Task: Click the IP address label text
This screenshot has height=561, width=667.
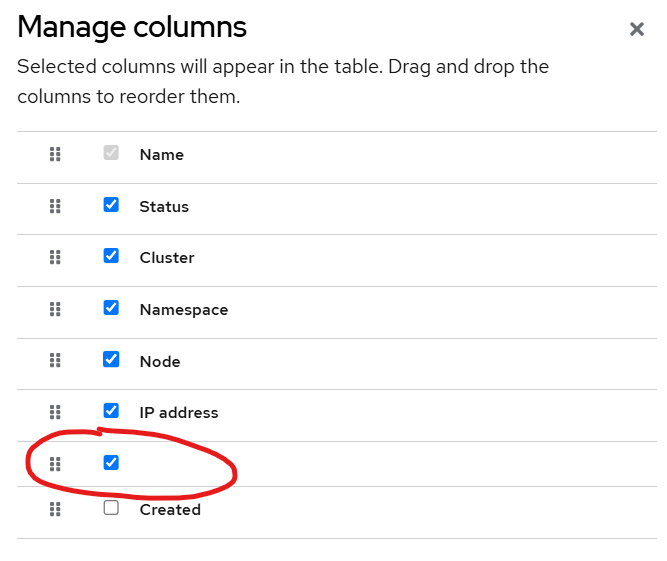Action: tap(179, 413)
